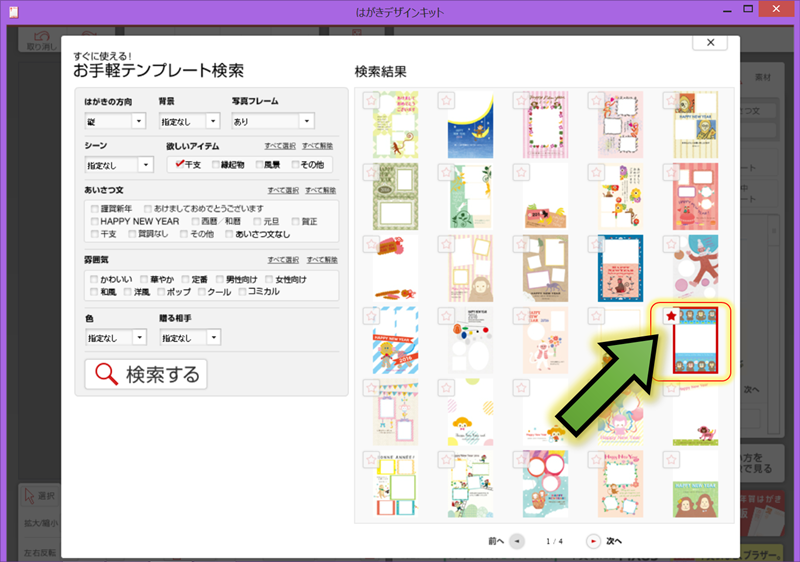Click すべて解除 link for 雰囲気

(320, 259)
